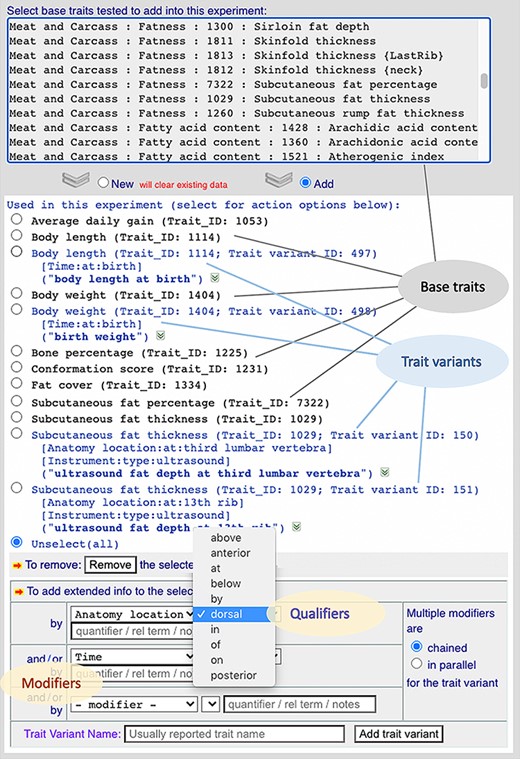Click the base traits list scrollbar thumb
The height and width of the screenshot is (759, 520).
click(484, 80)
